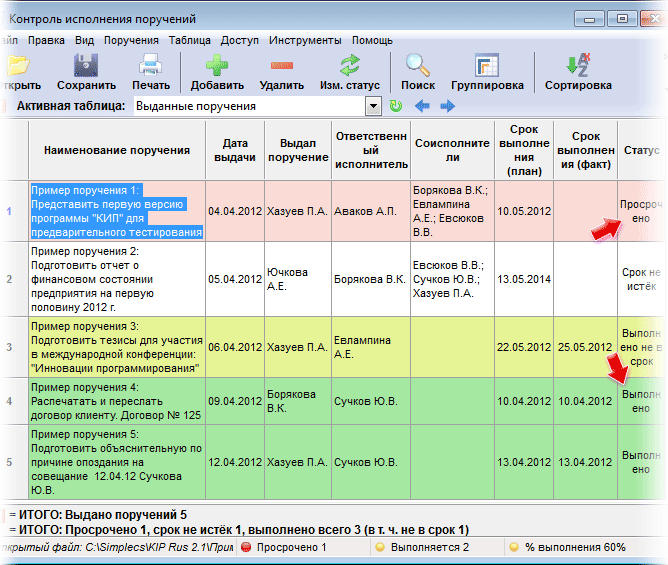The height and width of the screenshot is (565, 668).
Task: Click Наименование поручения column header
Action: coord(117,150)
